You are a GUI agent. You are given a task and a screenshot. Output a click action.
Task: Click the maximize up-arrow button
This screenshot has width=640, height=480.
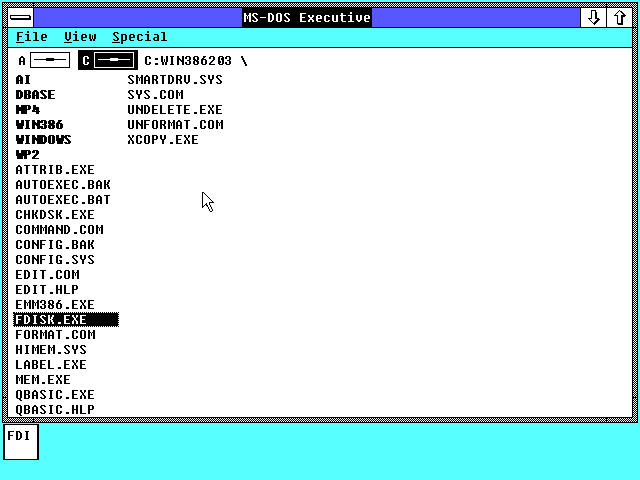pyautogui.click(x=620, y=18)
